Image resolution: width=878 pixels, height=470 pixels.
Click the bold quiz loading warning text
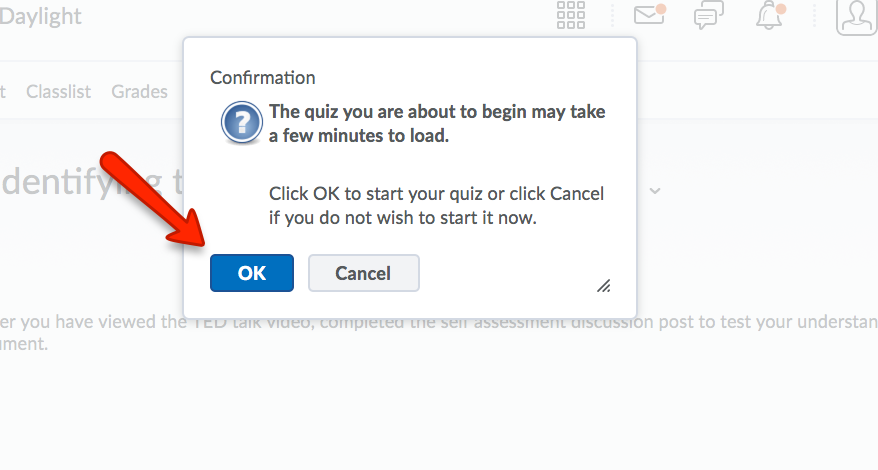[437, 124]
